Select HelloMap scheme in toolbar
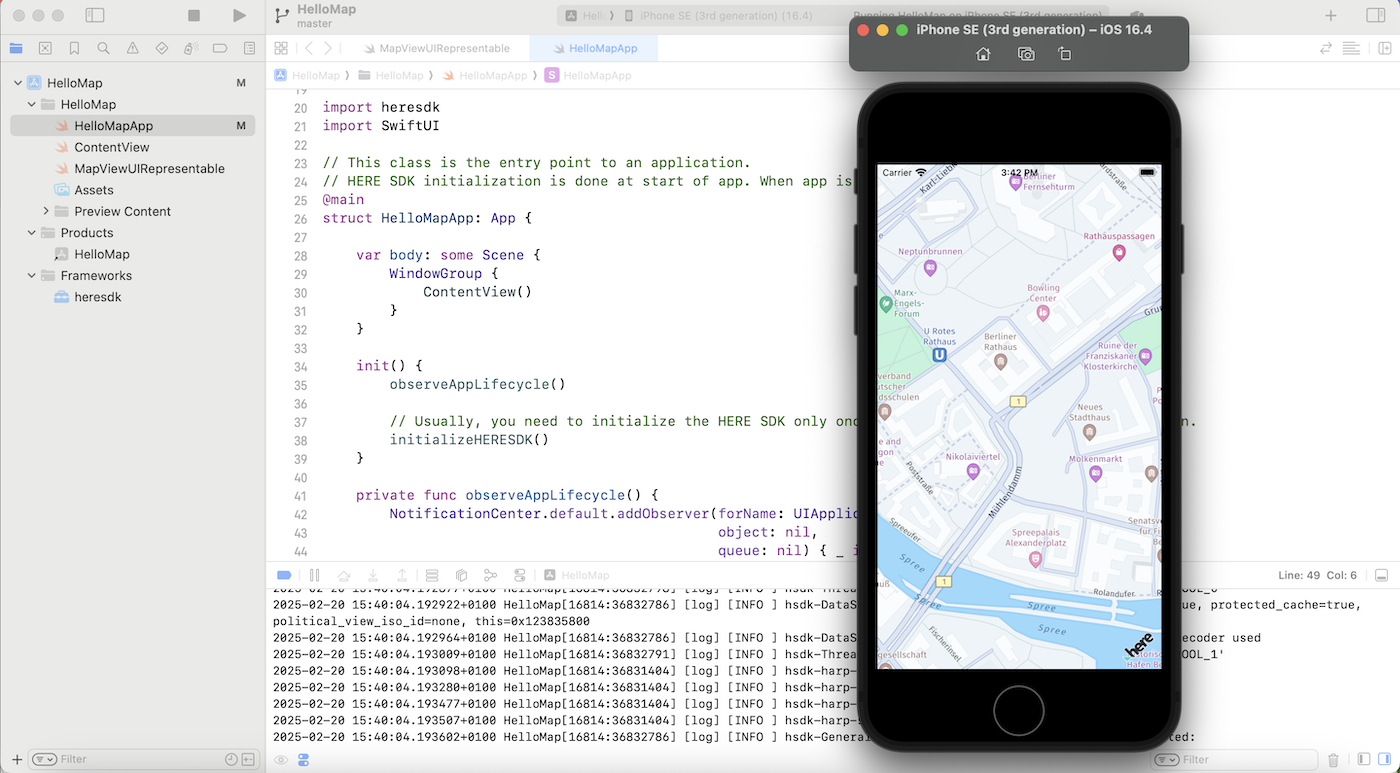The image size is (1400, 773). 586,16
